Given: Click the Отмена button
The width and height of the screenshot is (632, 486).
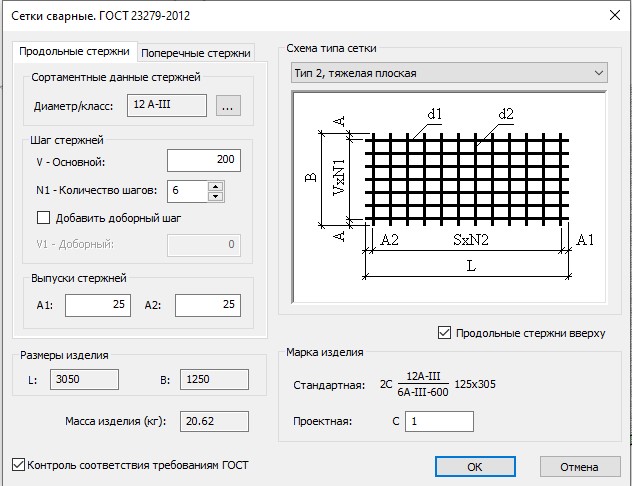Looking at the screenshot, I should [578, 467].
